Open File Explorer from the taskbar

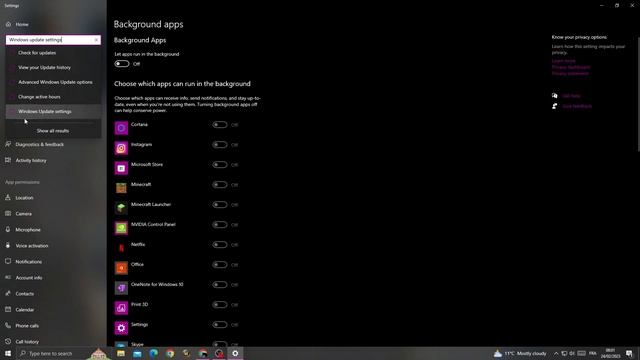[x=121, y=353]
